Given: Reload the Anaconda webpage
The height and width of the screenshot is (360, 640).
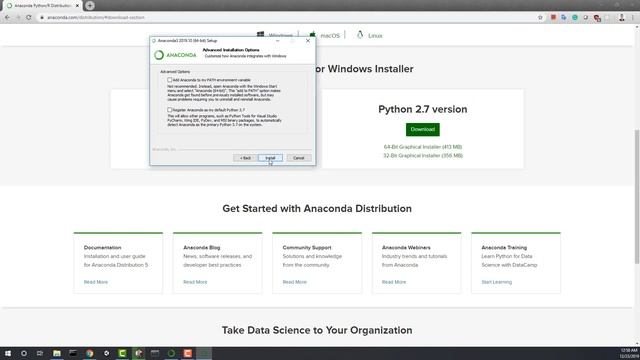Looking at the screenshot, I should pyautogui.click(x=29, y=18).
